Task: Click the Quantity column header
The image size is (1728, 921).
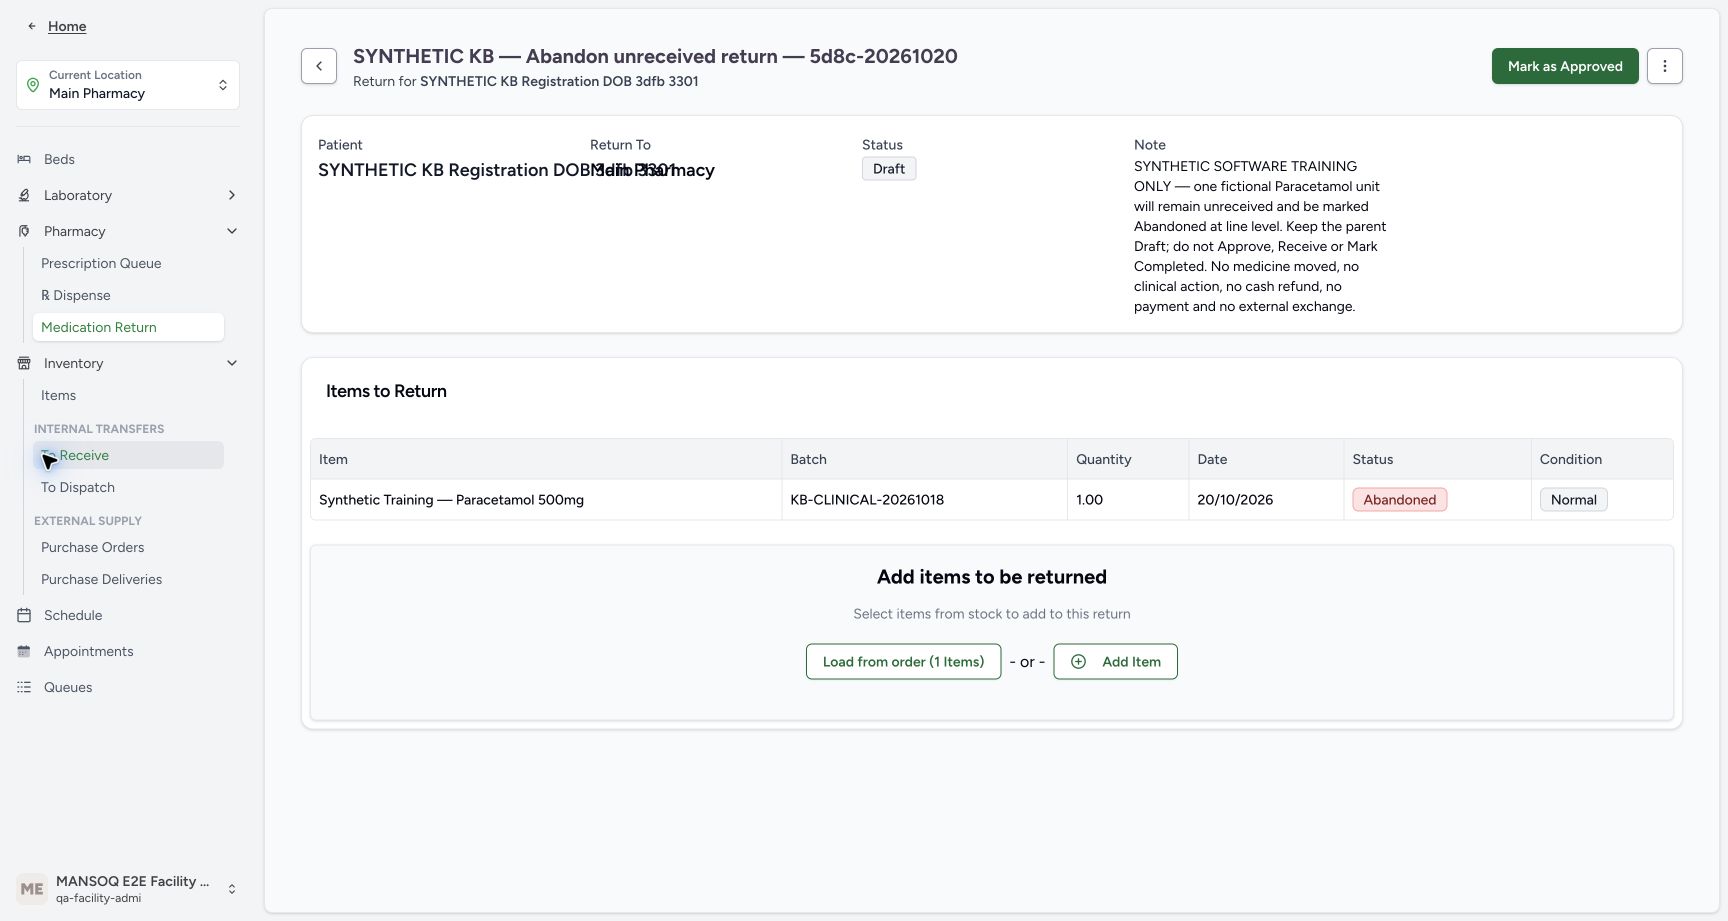Action: [x=1128, y=459]
